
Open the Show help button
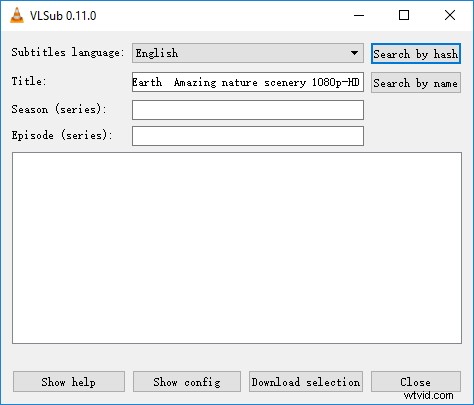tap(69, 382)
